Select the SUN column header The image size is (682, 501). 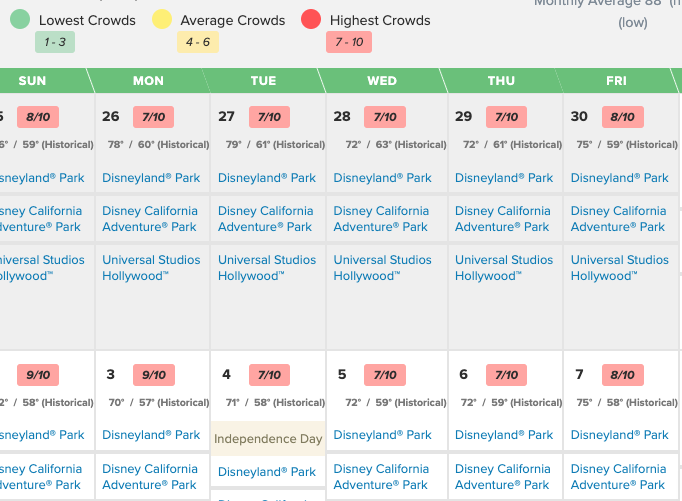pyautogui.click(x=32, y=80)
